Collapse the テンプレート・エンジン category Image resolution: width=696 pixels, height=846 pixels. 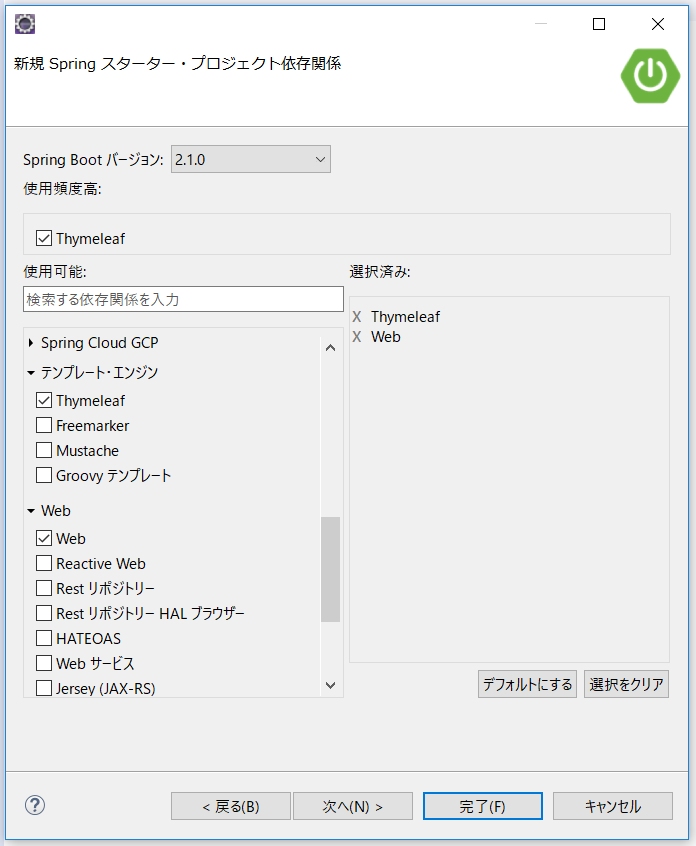coord(31,372)
